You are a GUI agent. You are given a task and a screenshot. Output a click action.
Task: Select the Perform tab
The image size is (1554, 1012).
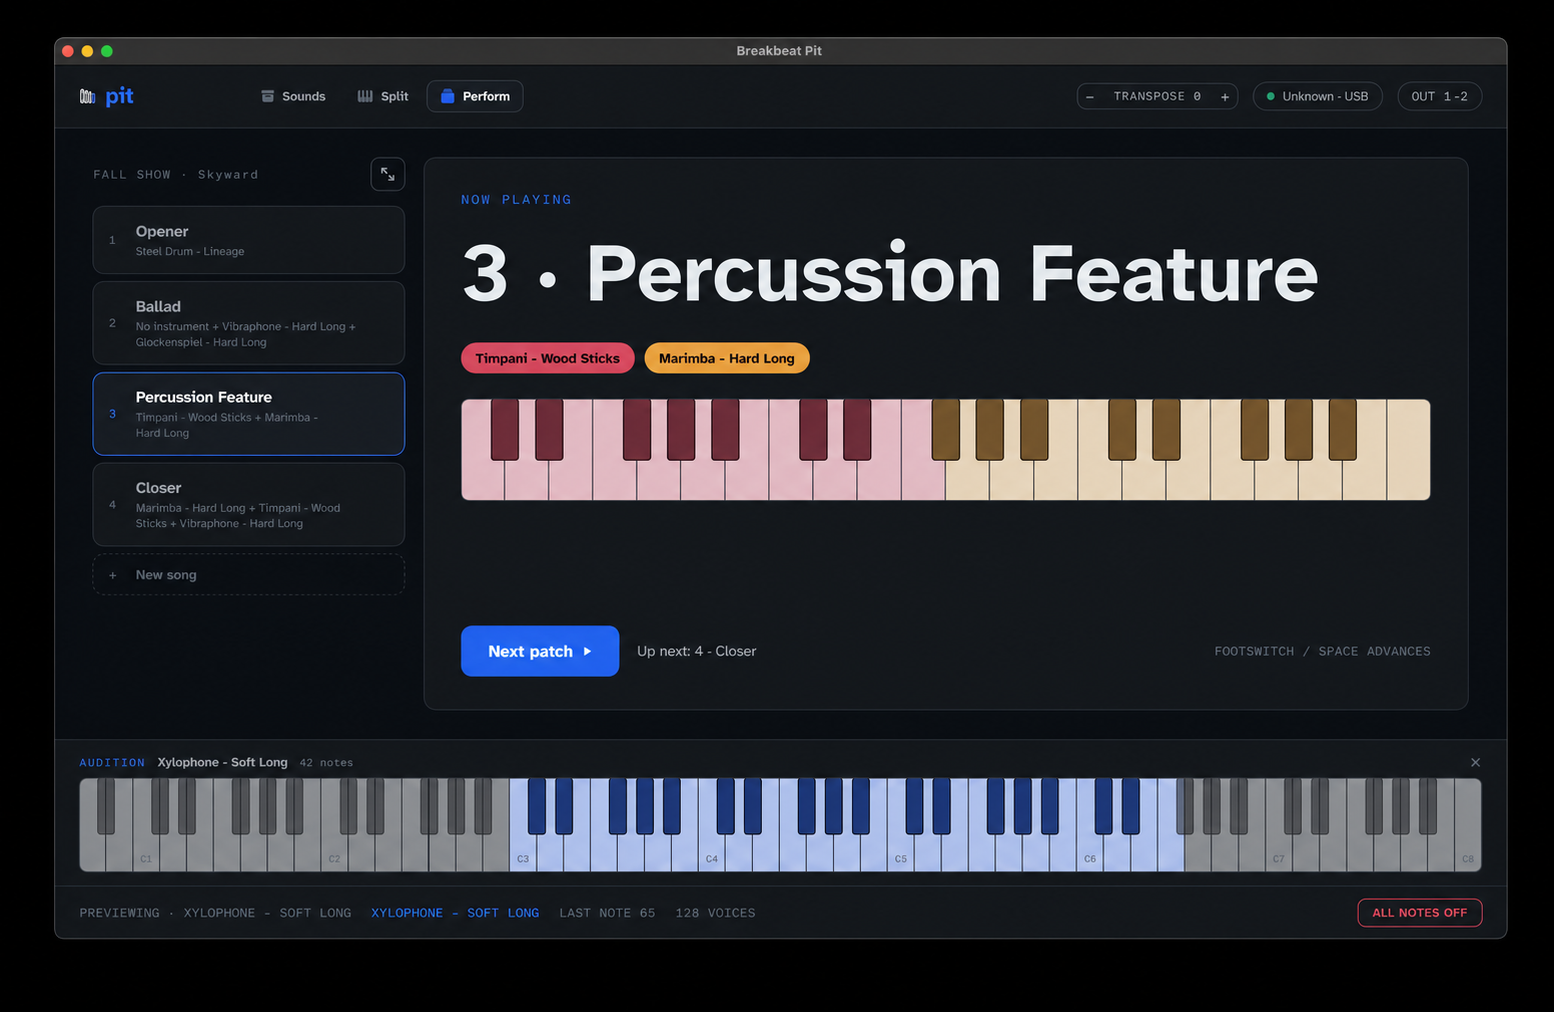475,96
